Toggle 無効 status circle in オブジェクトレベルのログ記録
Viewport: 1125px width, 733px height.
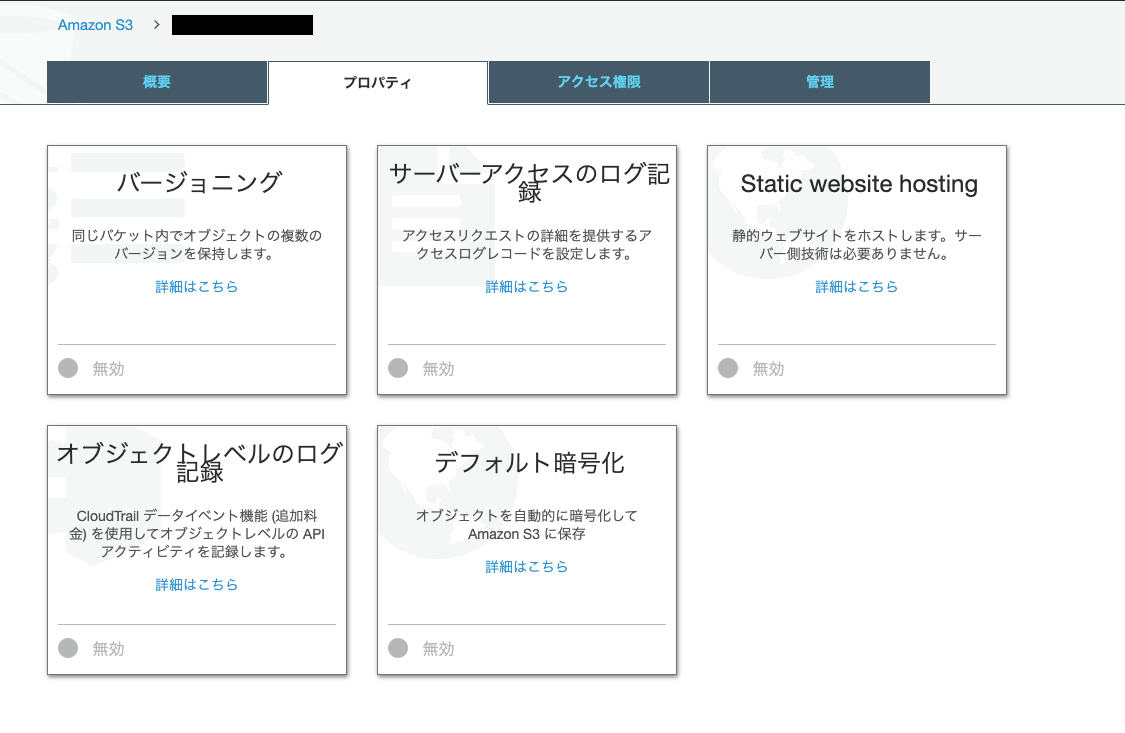(x=68, y=648)
